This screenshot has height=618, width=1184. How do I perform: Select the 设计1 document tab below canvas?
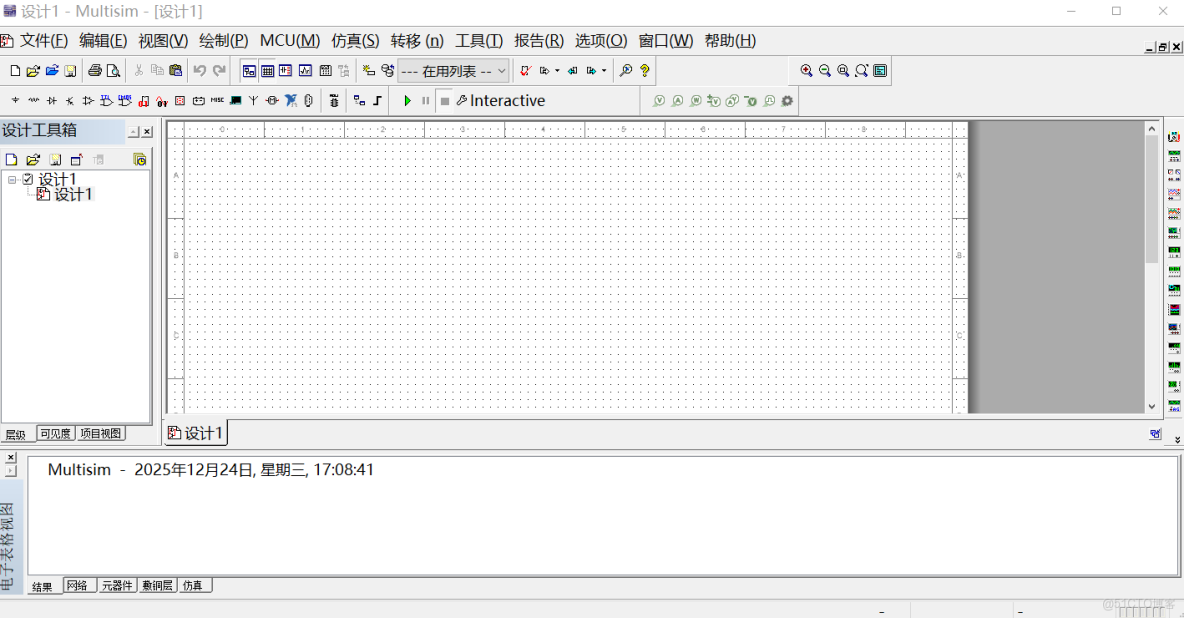196,433
